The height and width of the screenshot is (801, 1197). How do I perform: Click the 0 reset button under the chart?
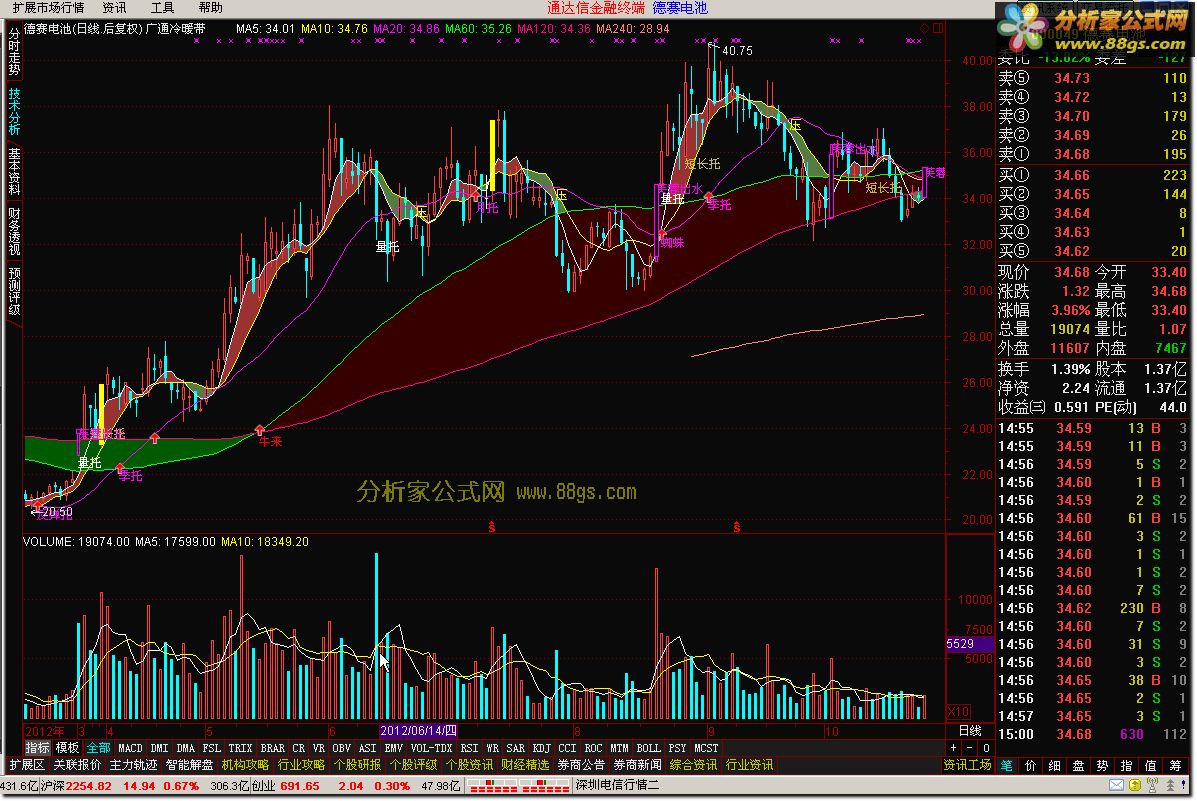[x=986, y=748]
